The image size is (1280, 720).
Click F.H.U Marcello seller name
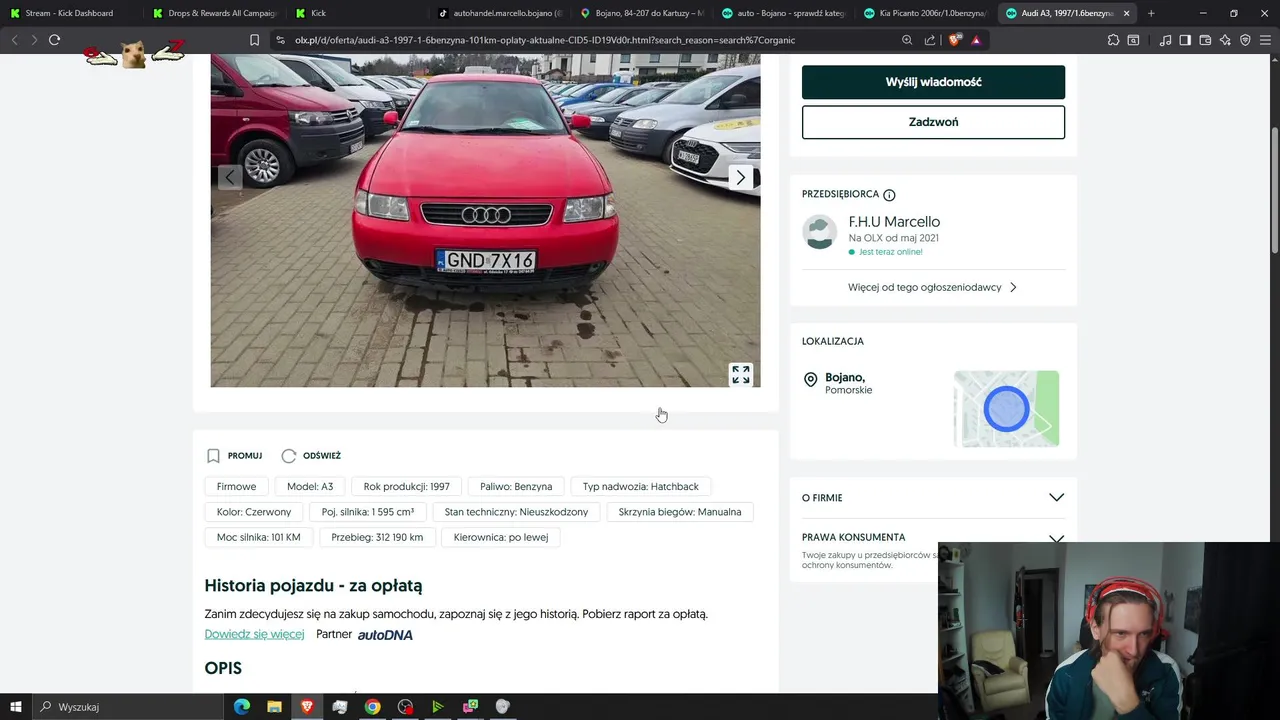[x=894, y=222]
